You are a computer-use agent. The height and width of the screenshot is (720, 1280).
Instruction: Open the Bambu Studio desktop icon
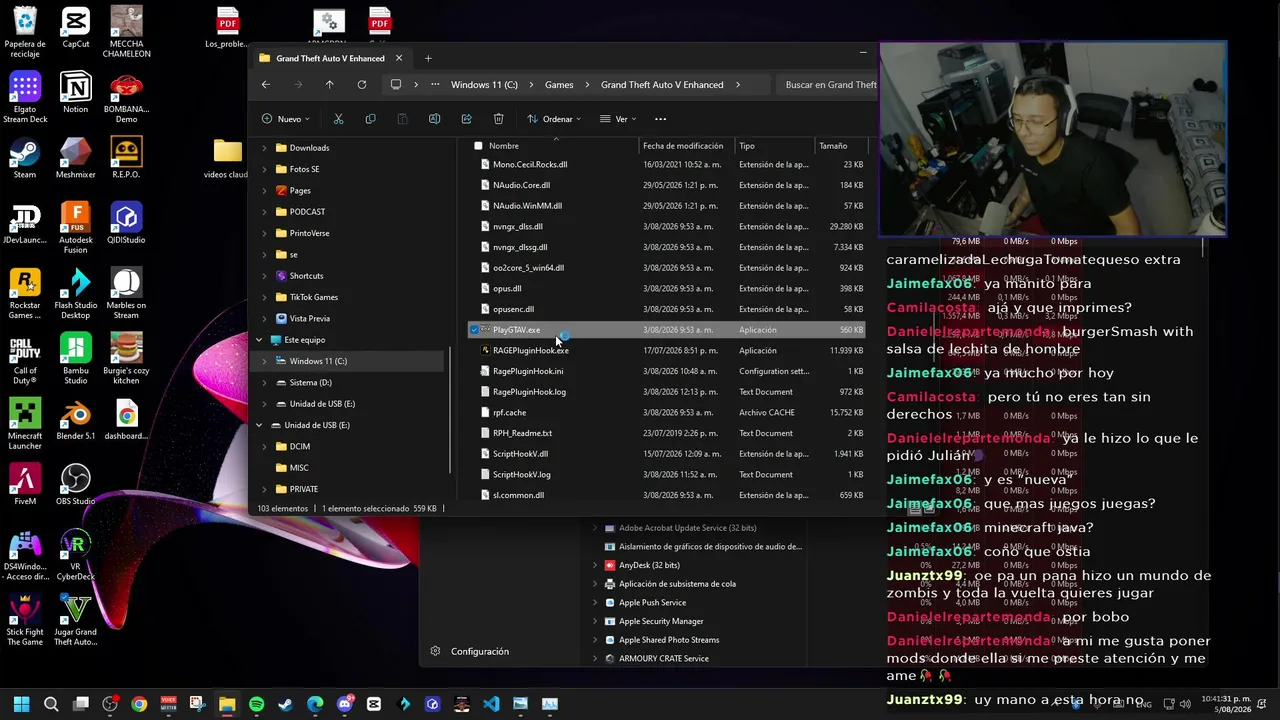tap(75, 359)
